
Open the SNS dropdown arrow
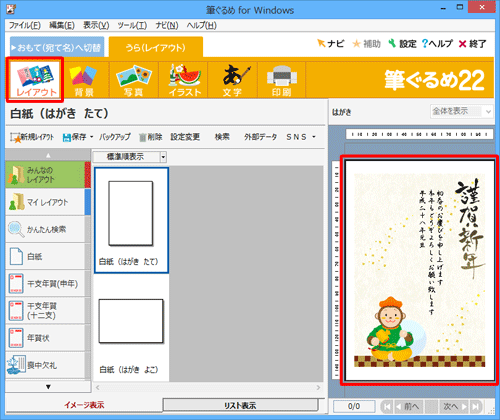[314, 137]
